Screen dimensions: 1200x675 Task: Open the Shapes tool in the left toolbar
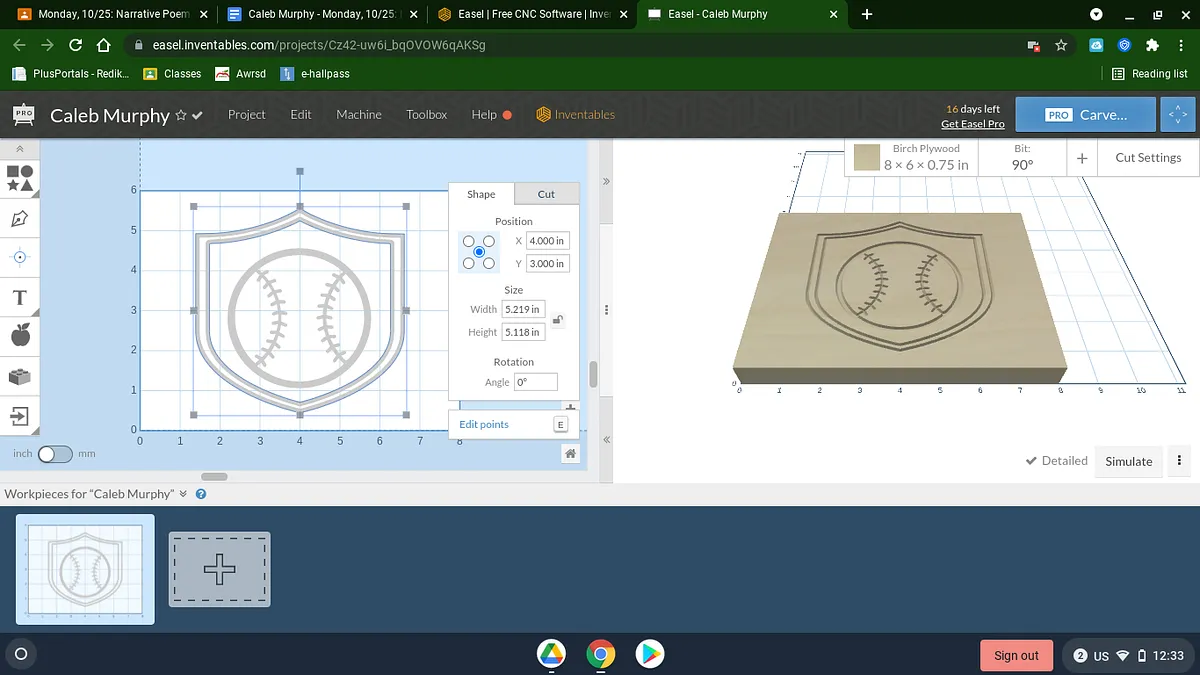pos(20,178)
